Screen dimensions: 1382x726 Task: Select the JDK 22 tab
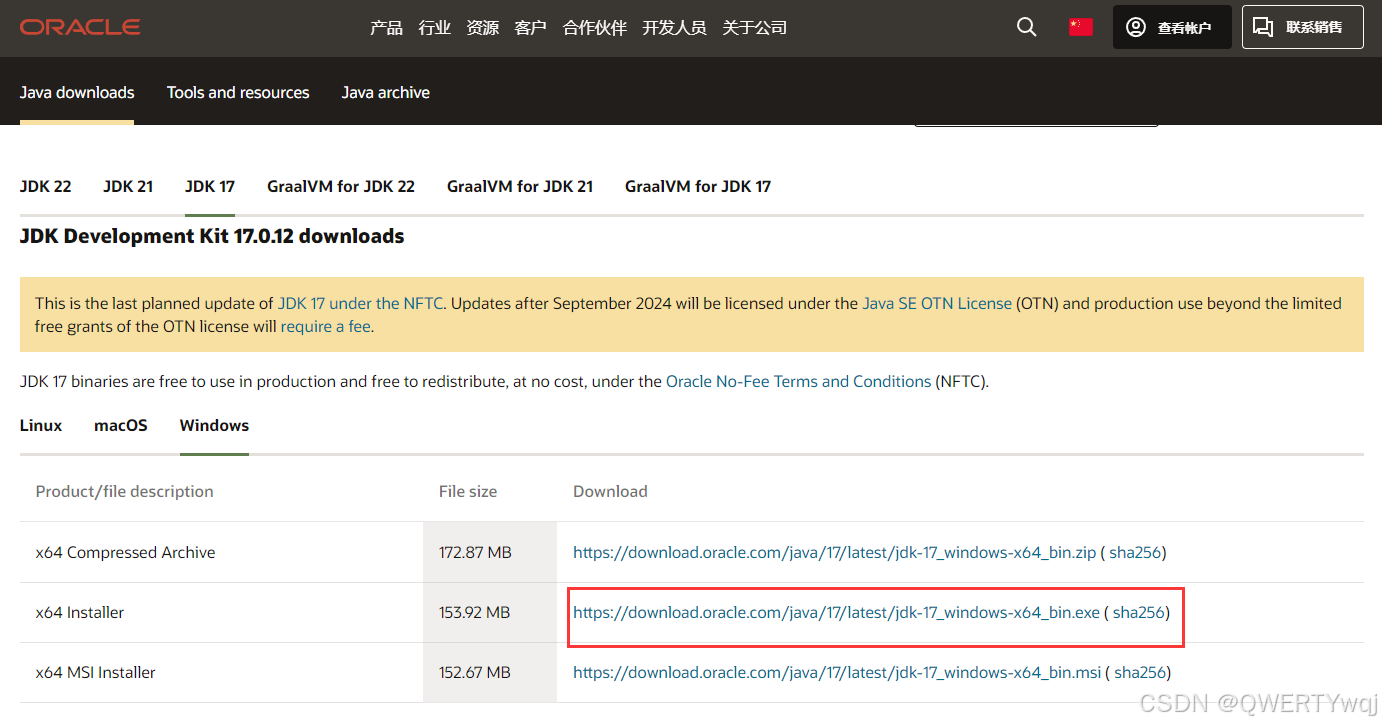[x=46, y=186]
